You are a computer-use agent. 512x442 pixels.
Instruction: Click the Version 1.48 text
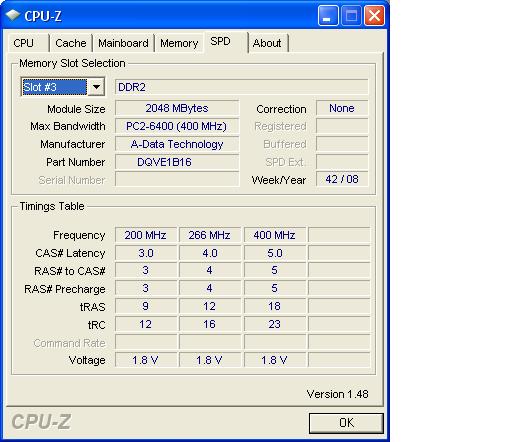coord(337,394)
